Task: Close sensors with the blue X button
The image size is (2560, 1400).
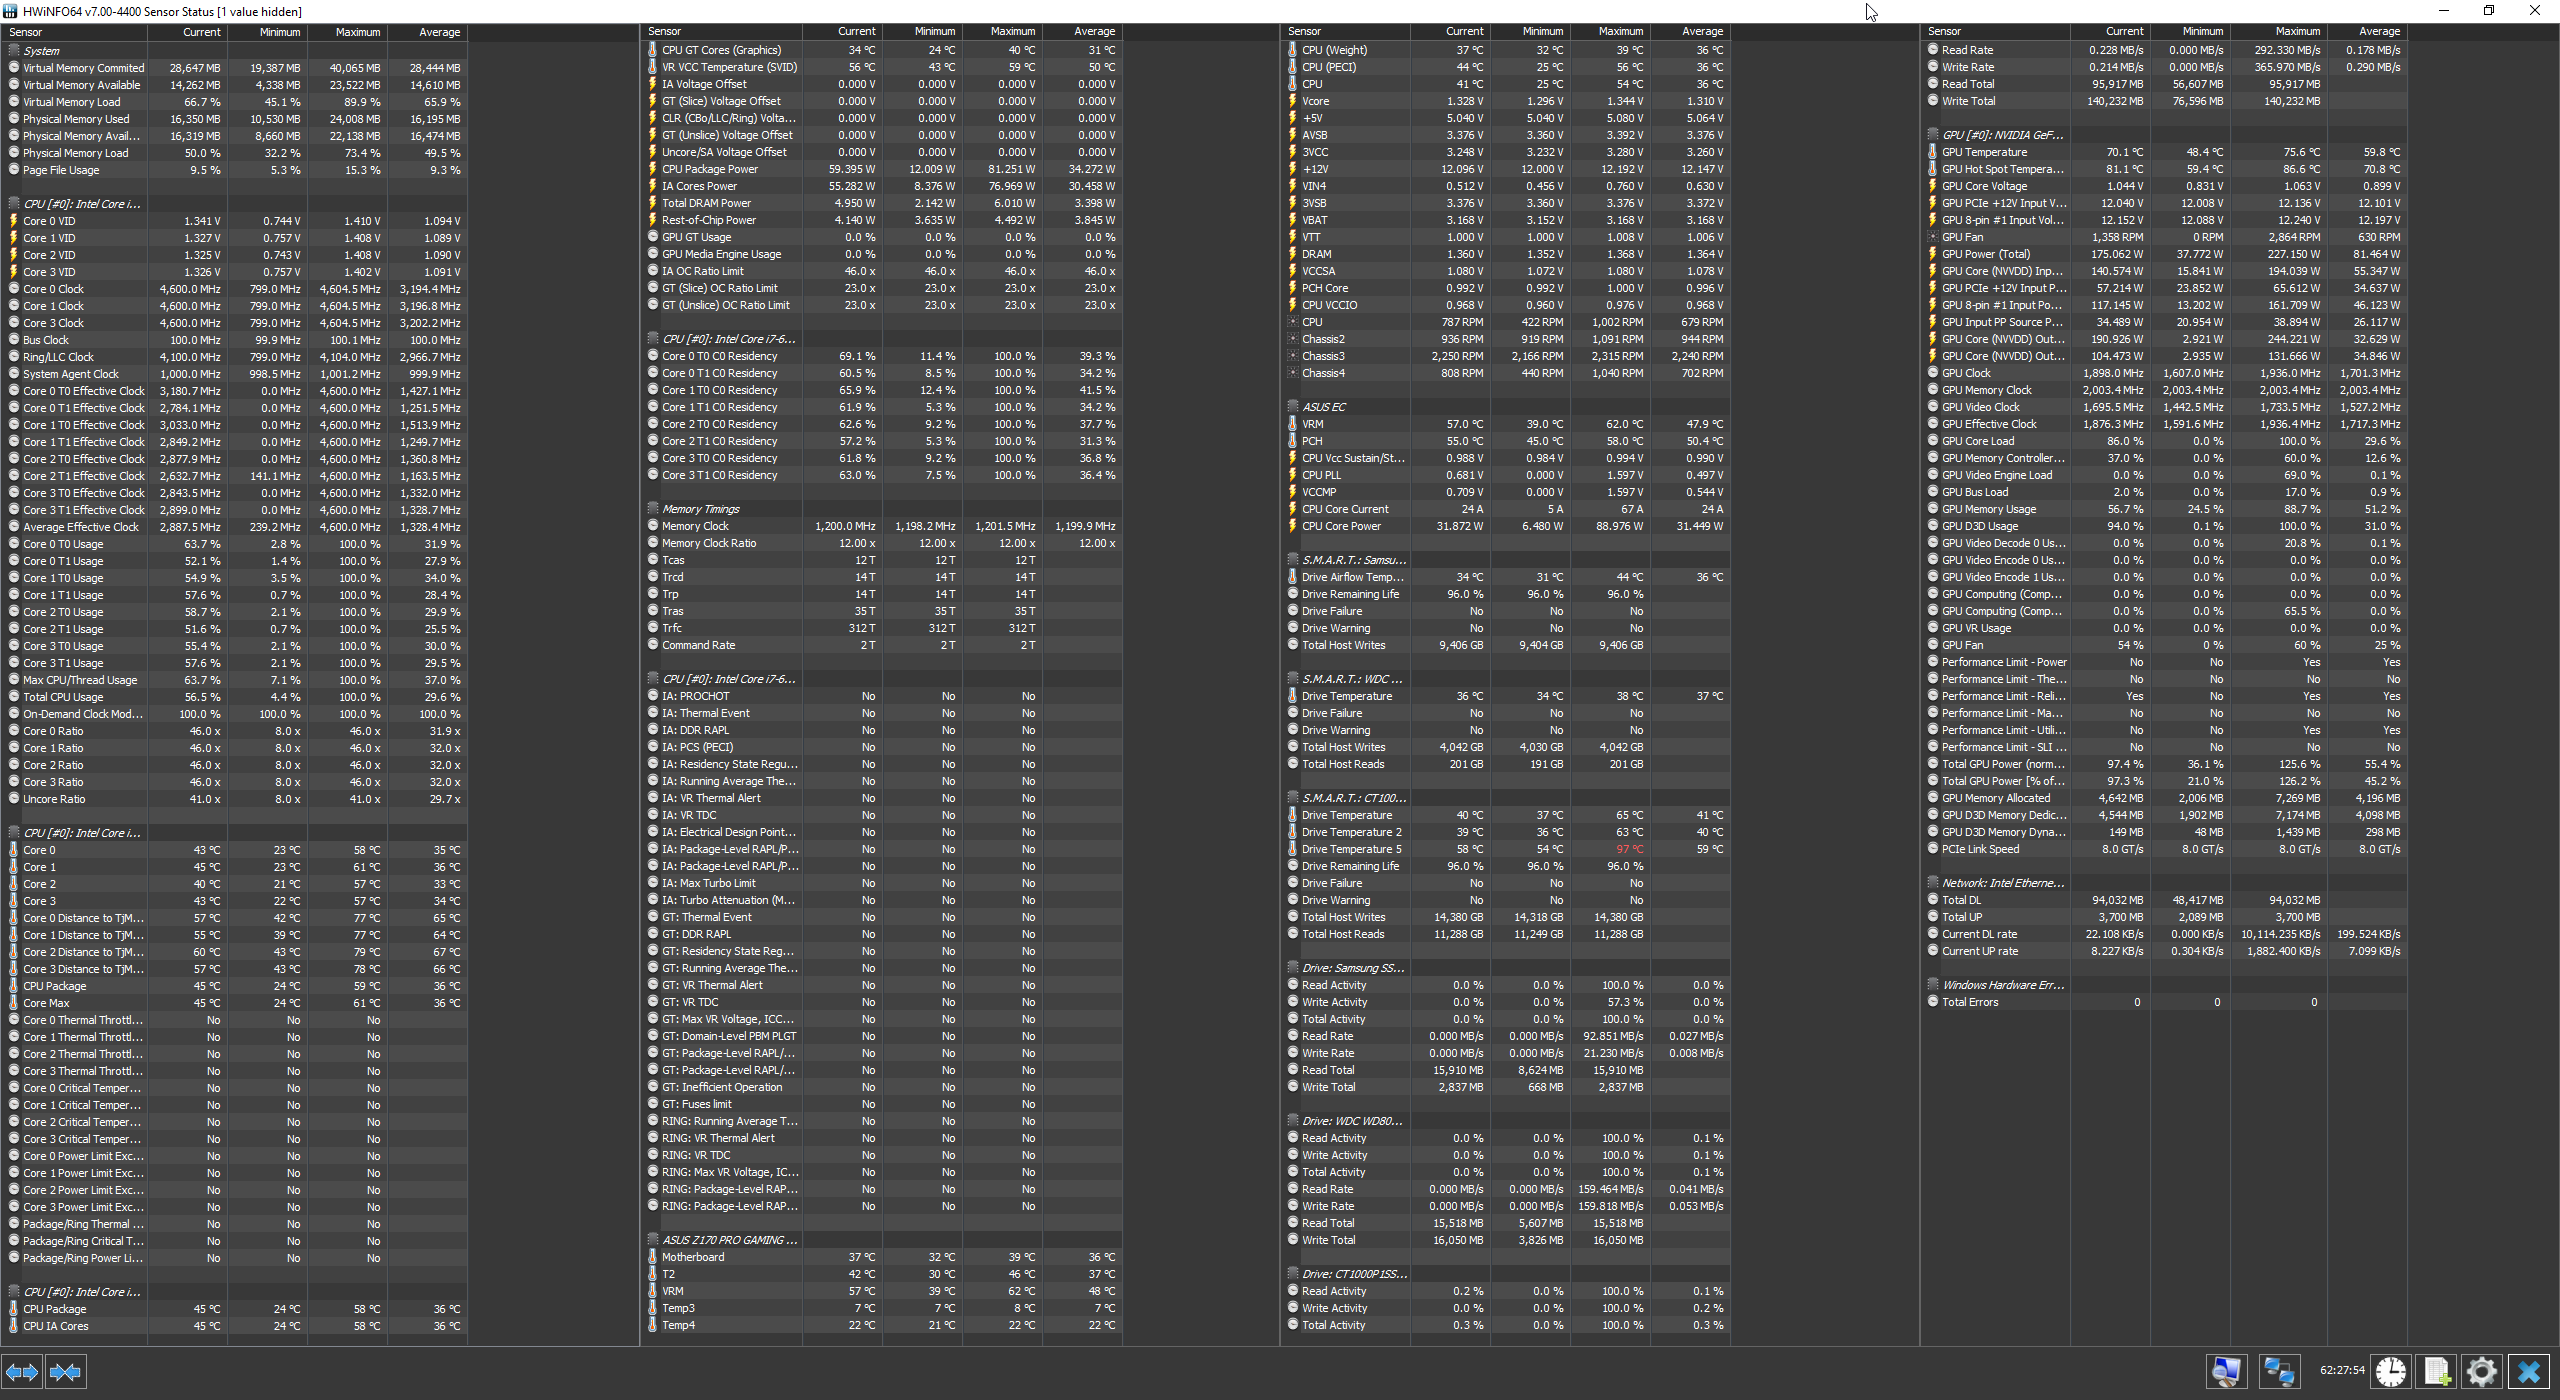Action: click(2529, 1371)
